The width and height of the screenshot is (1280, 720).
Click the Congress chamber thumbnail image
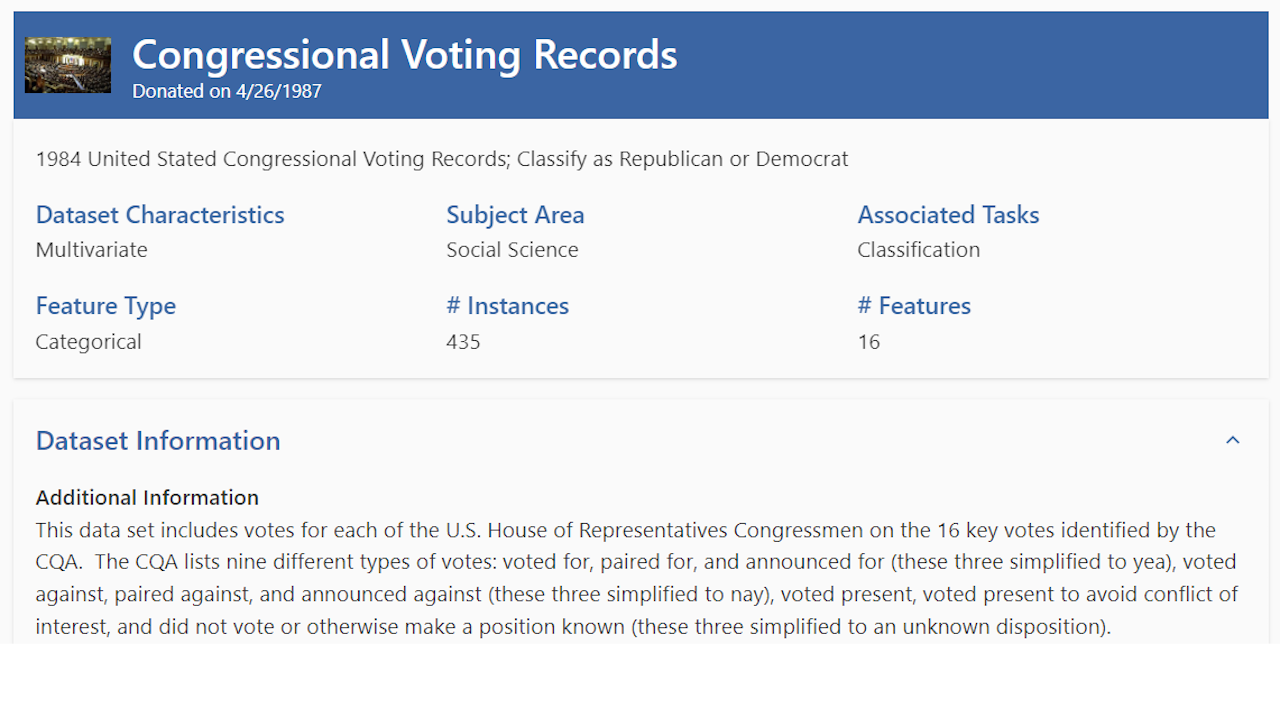pos(67,64)
